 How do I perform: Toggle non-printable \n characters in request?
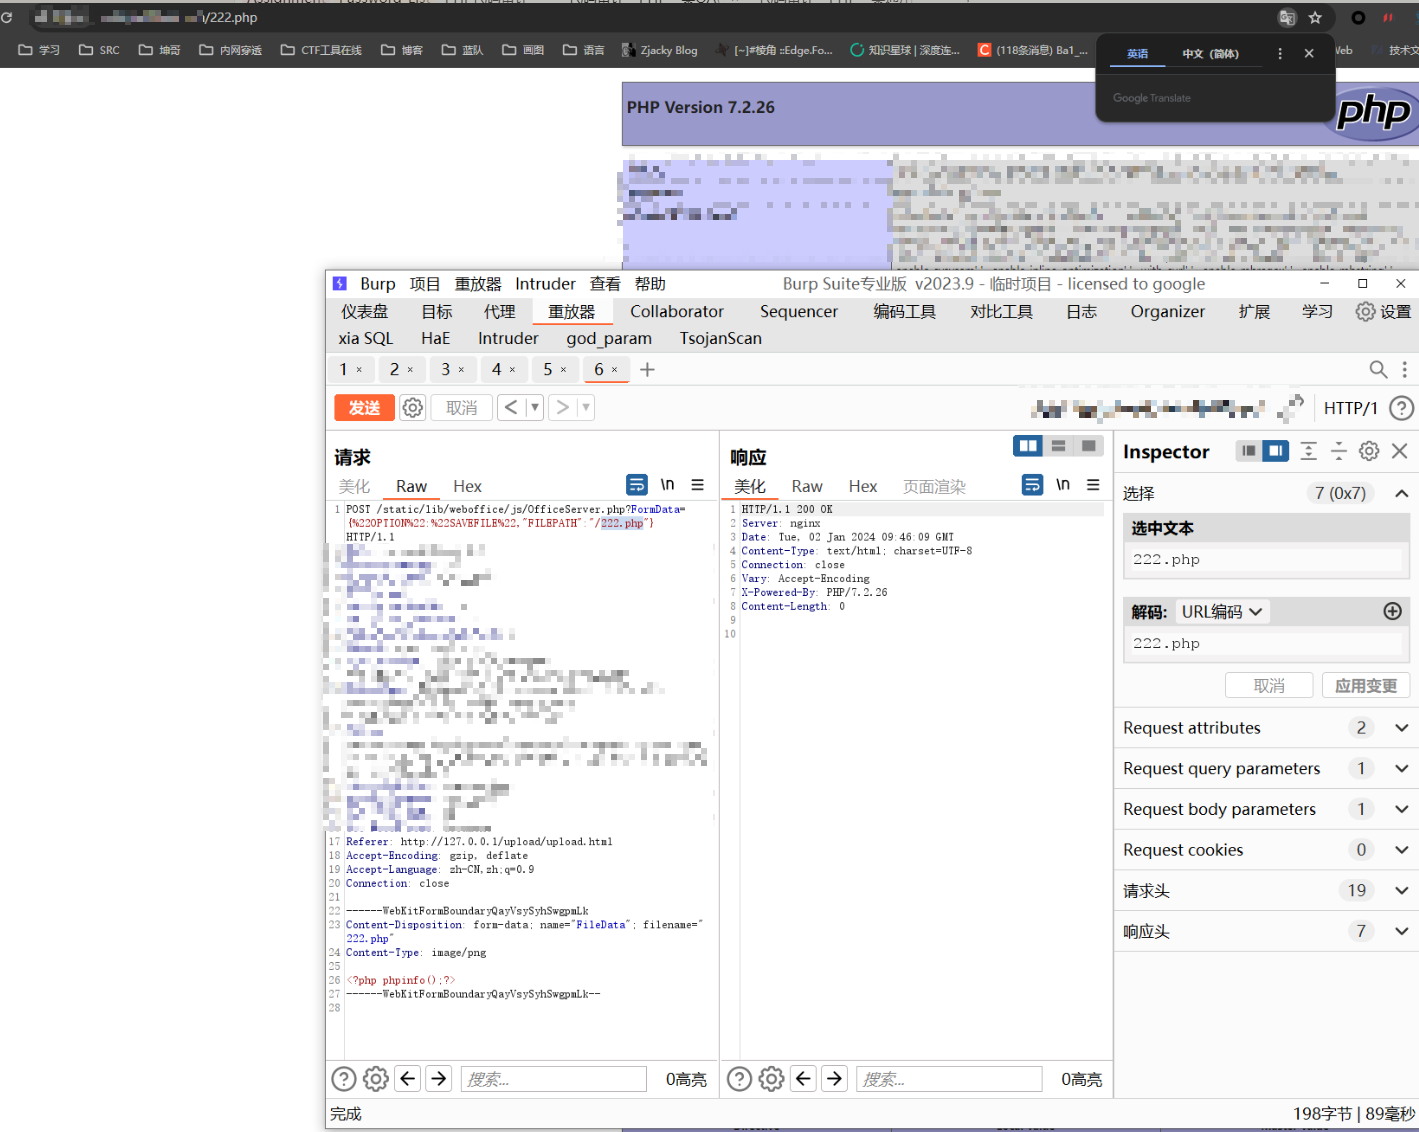667,485
